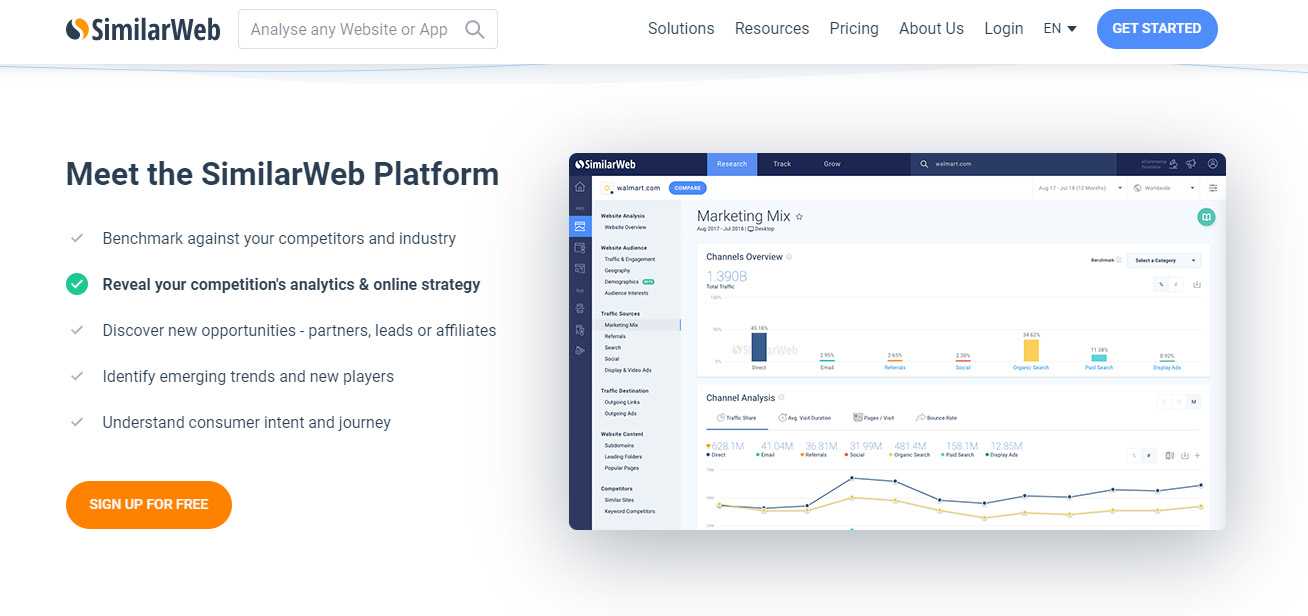The height and width of the screenshot is (616, 1308).
Task: Select the Benchmark against your competitors item
Action: coord(279,239)
